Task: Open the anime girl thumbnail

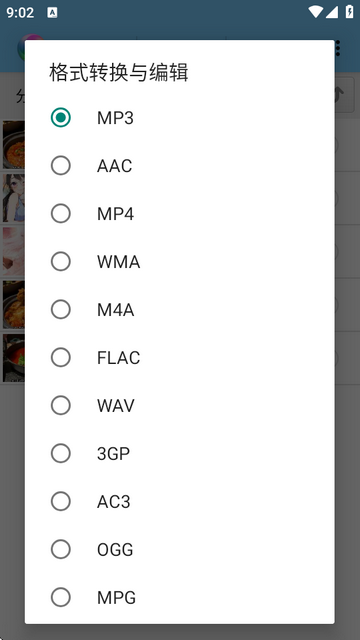Action: 13,198
